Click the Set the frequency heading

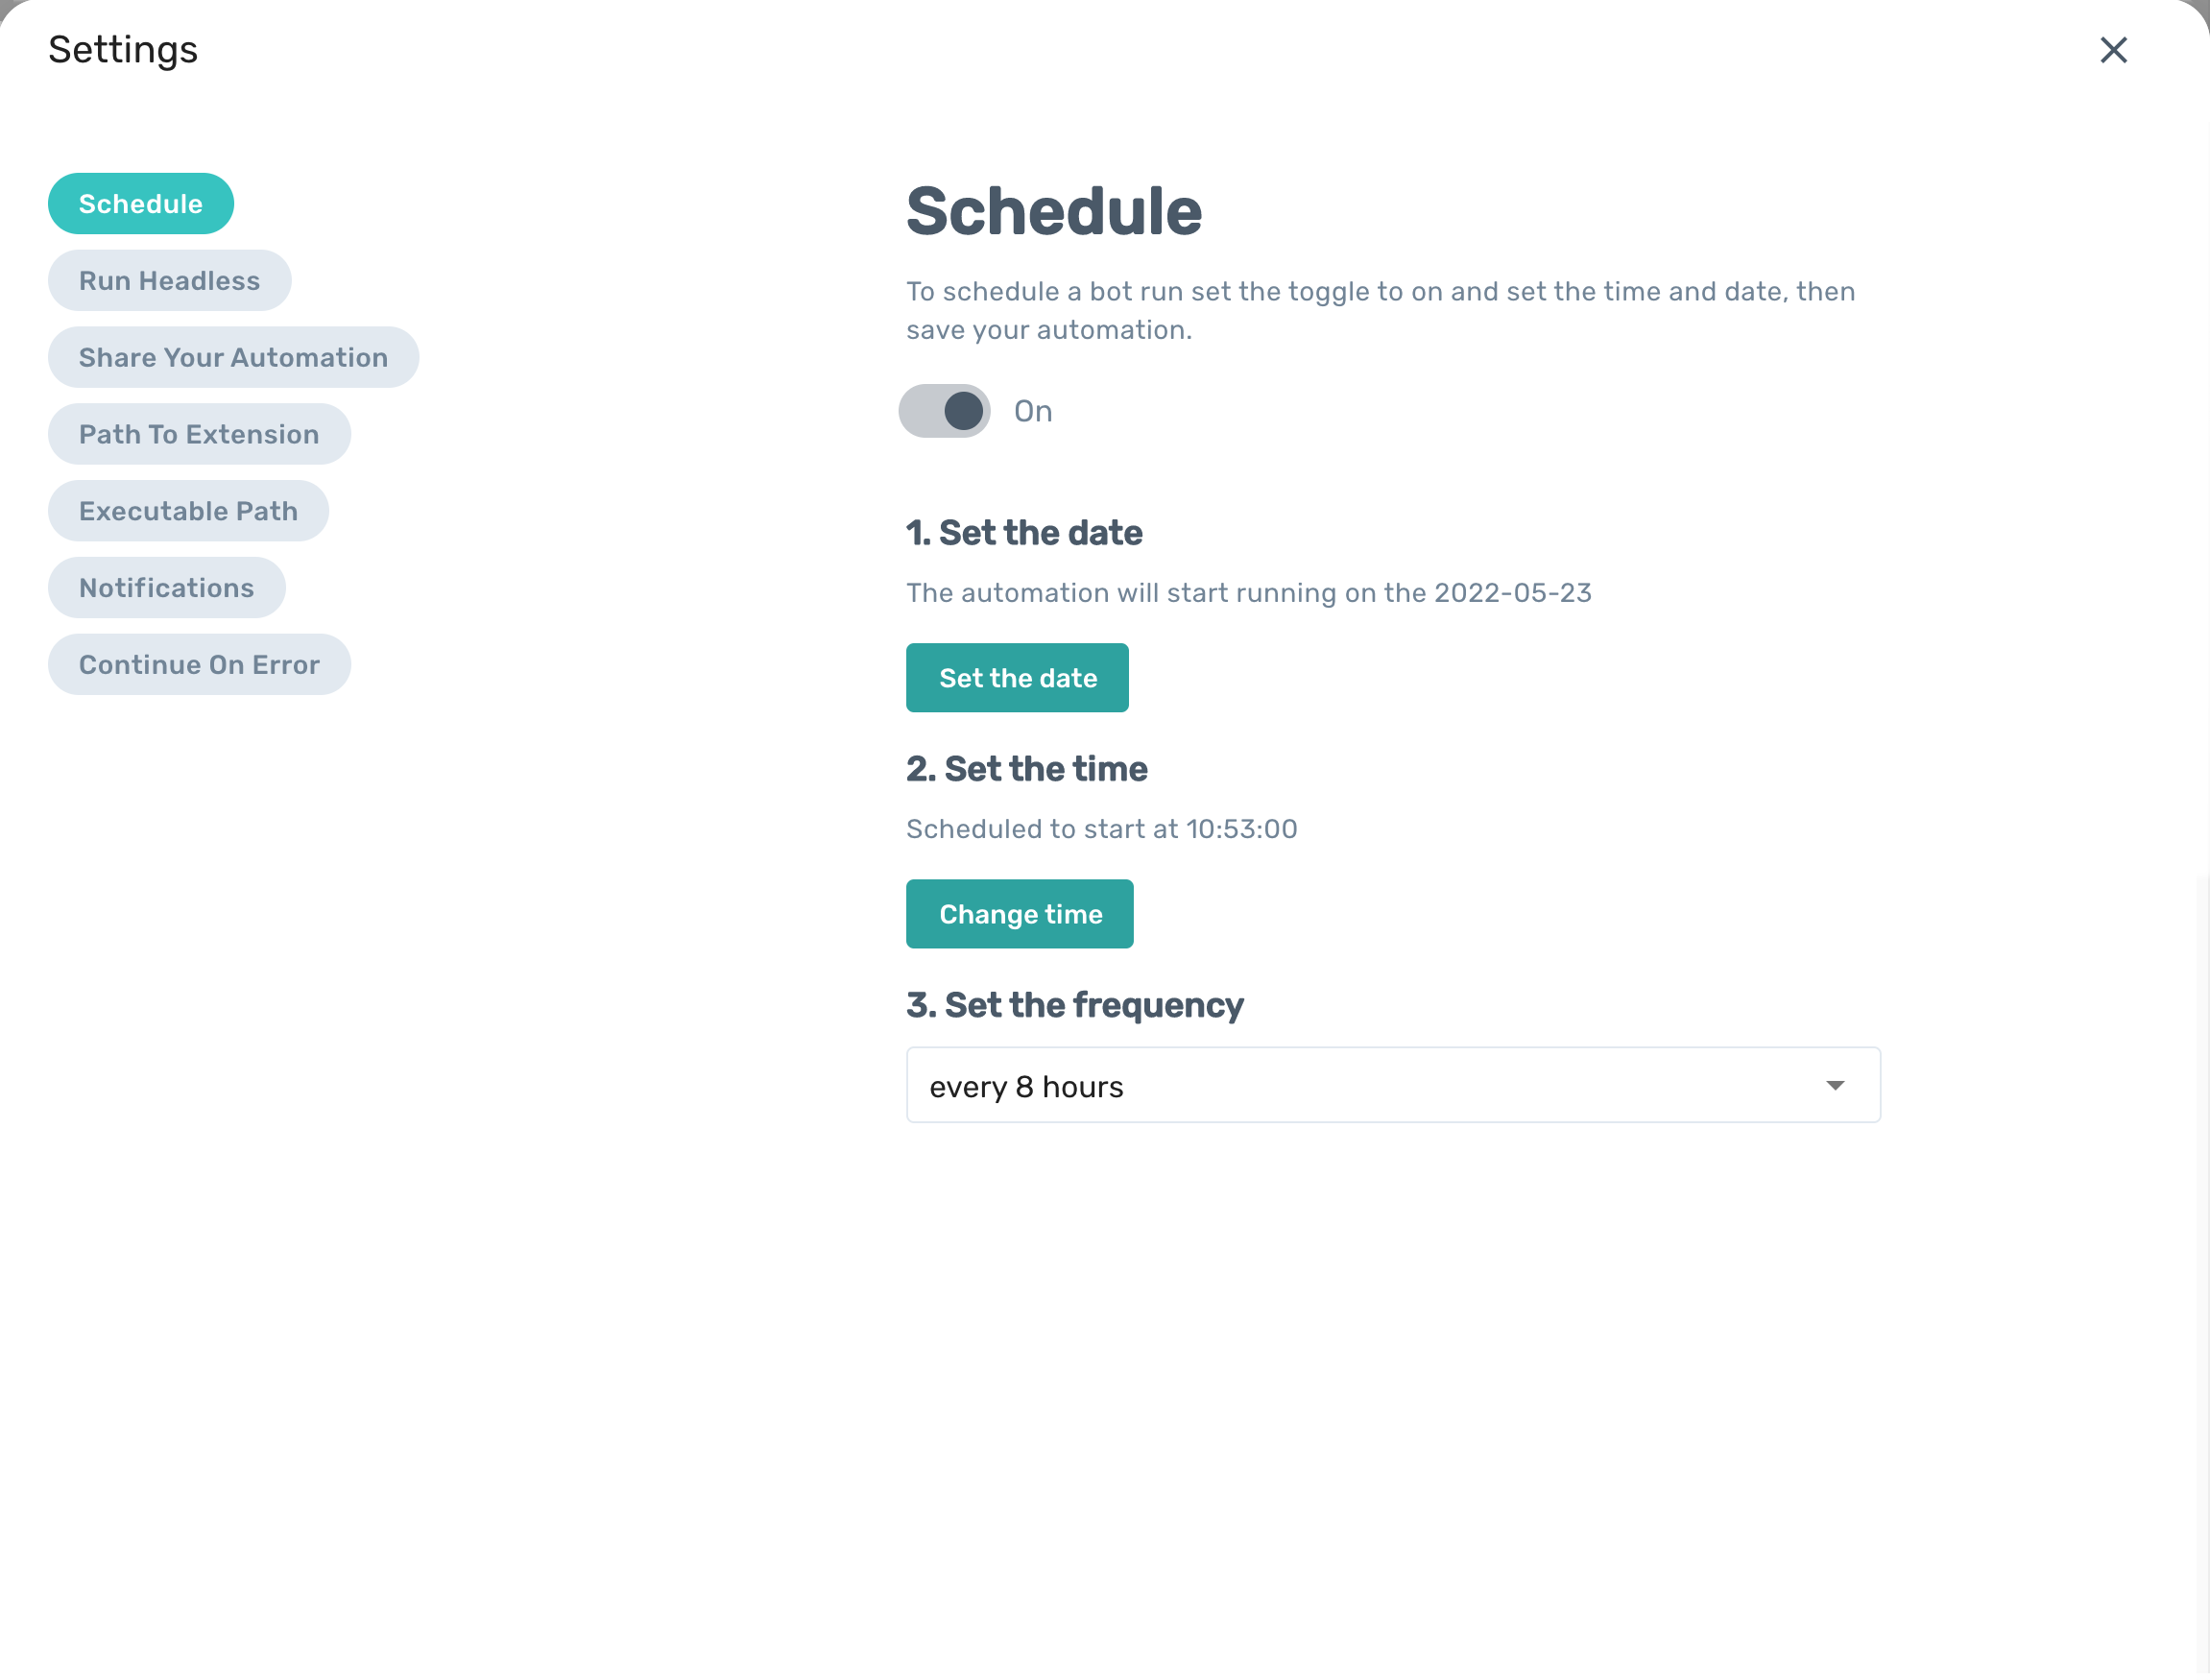1074,1005
